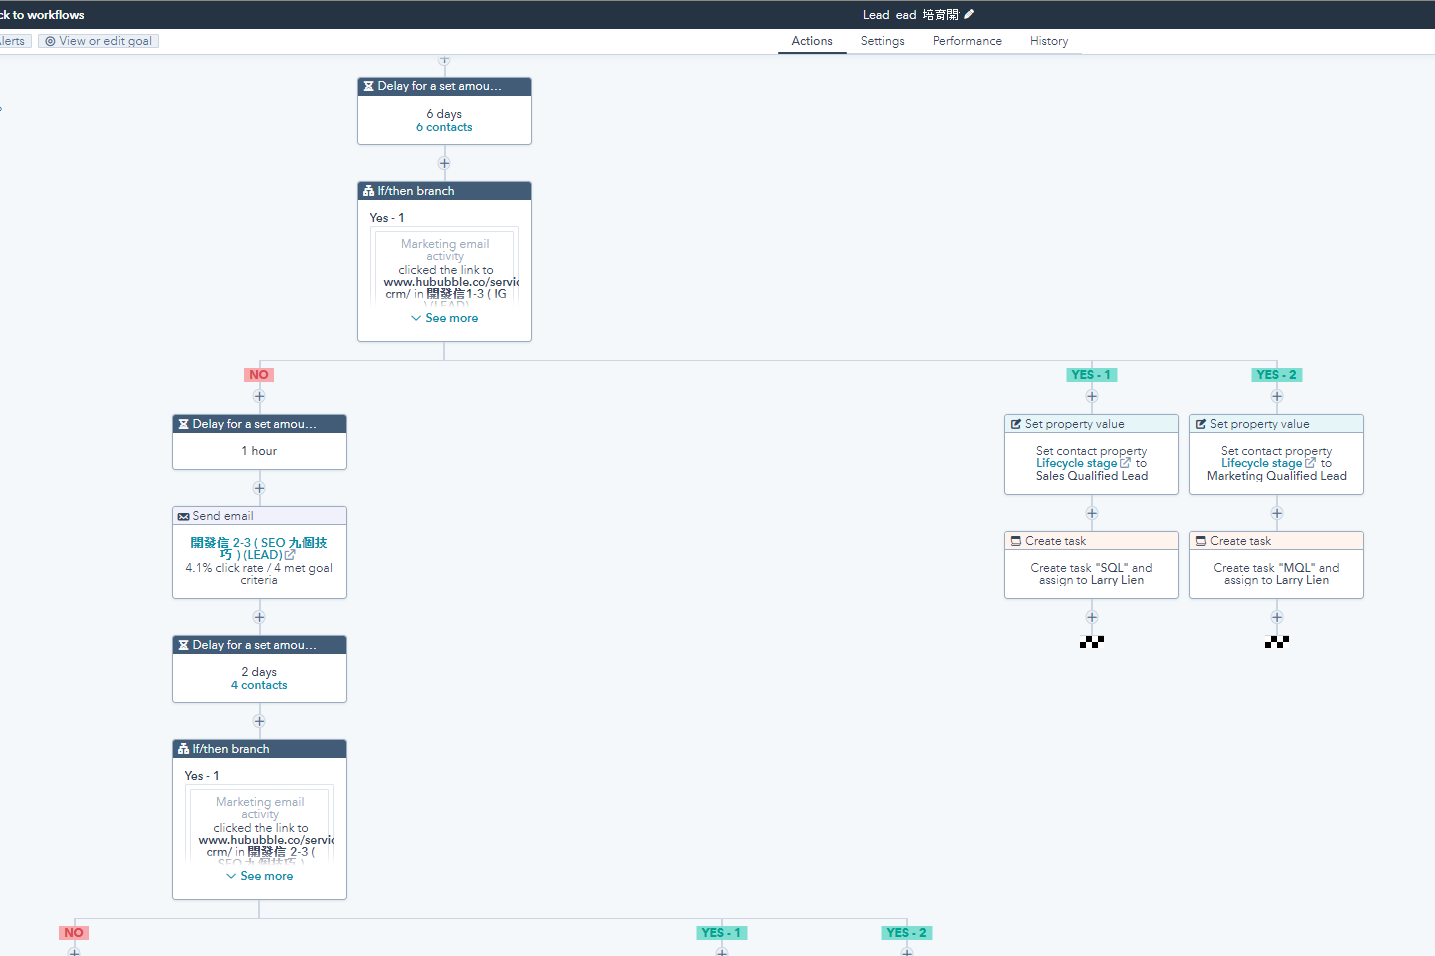Click the pencil icon to rename workflow
1435x956 pixels.
[969, 14]
